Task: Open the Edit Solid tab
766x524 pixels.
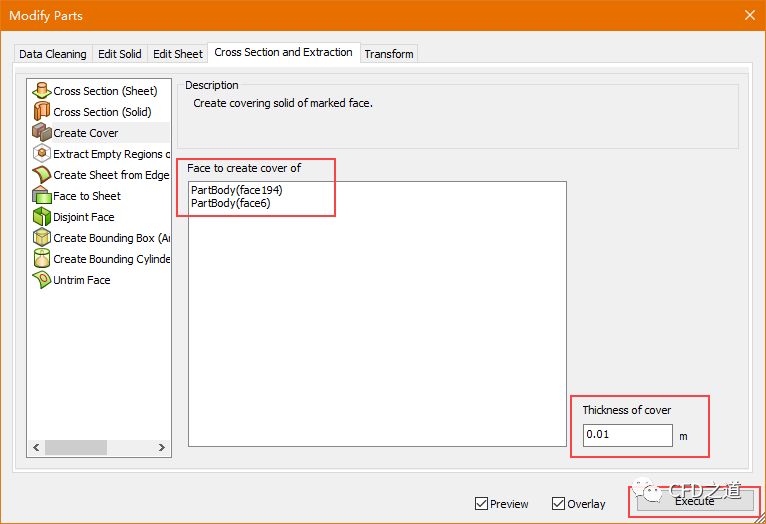Action: point(119,54)
